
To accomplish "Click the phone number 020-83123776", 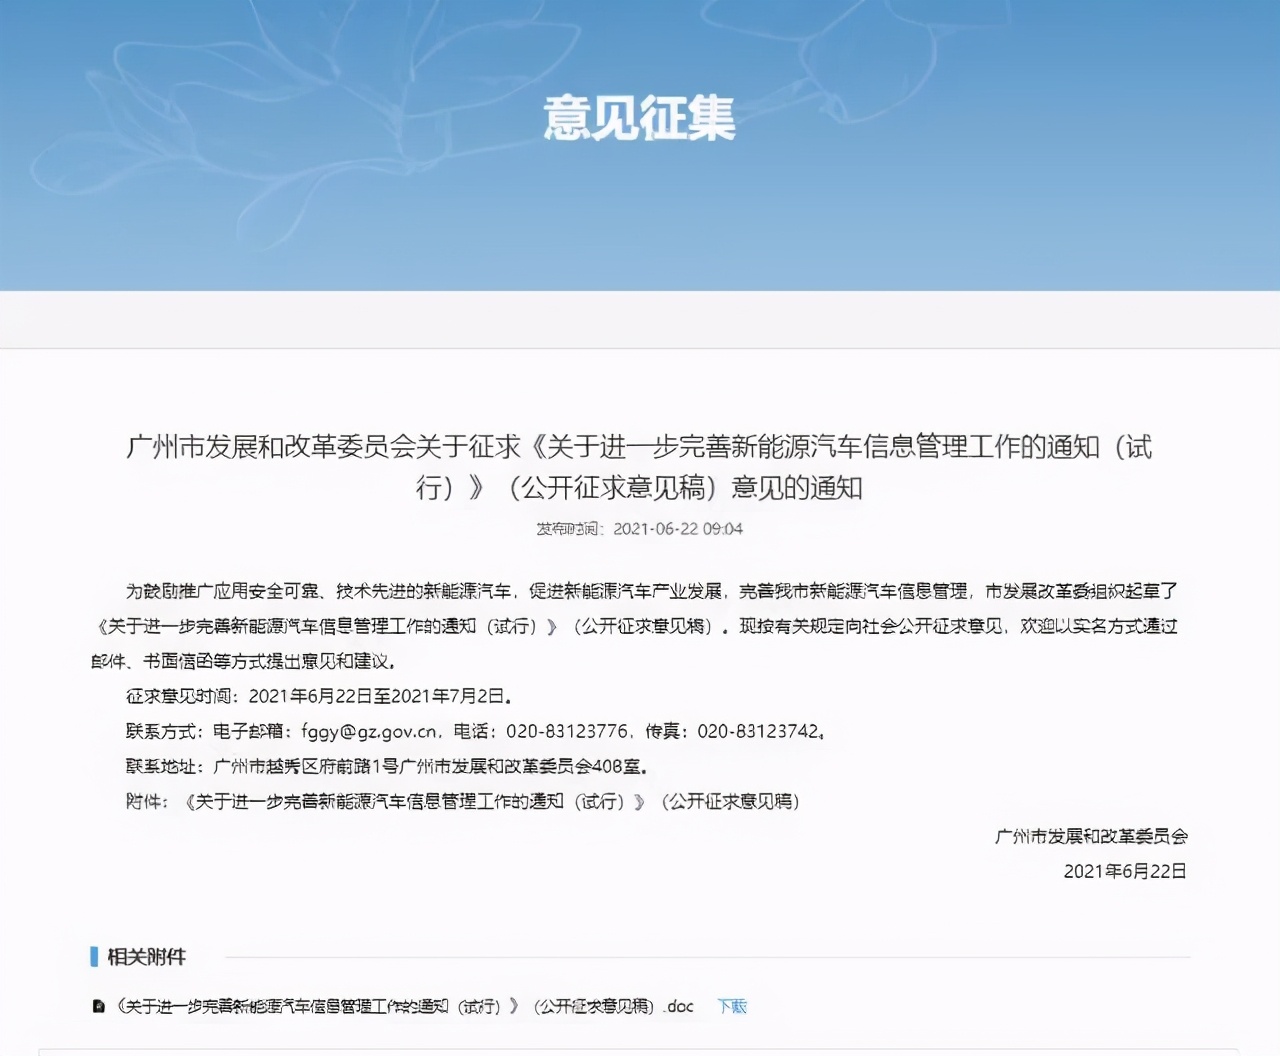I will (567, 731).
